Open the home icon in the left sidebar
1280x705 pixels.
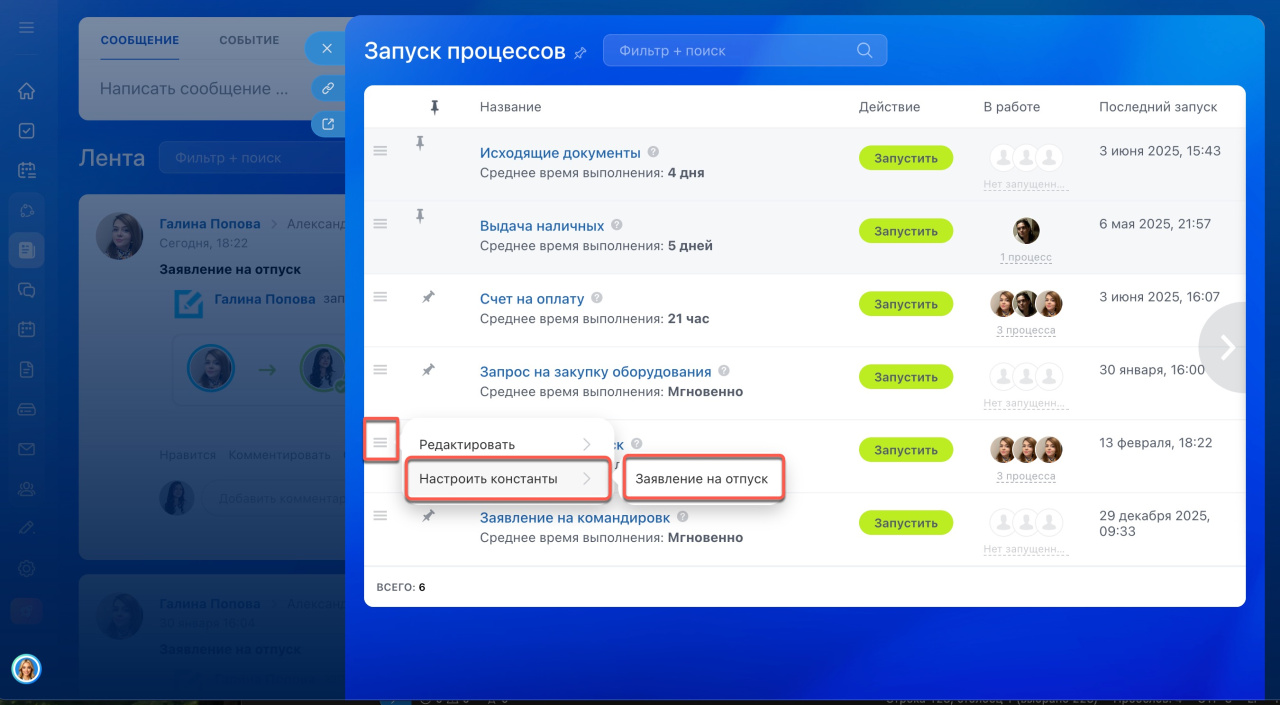click(27, 91)
